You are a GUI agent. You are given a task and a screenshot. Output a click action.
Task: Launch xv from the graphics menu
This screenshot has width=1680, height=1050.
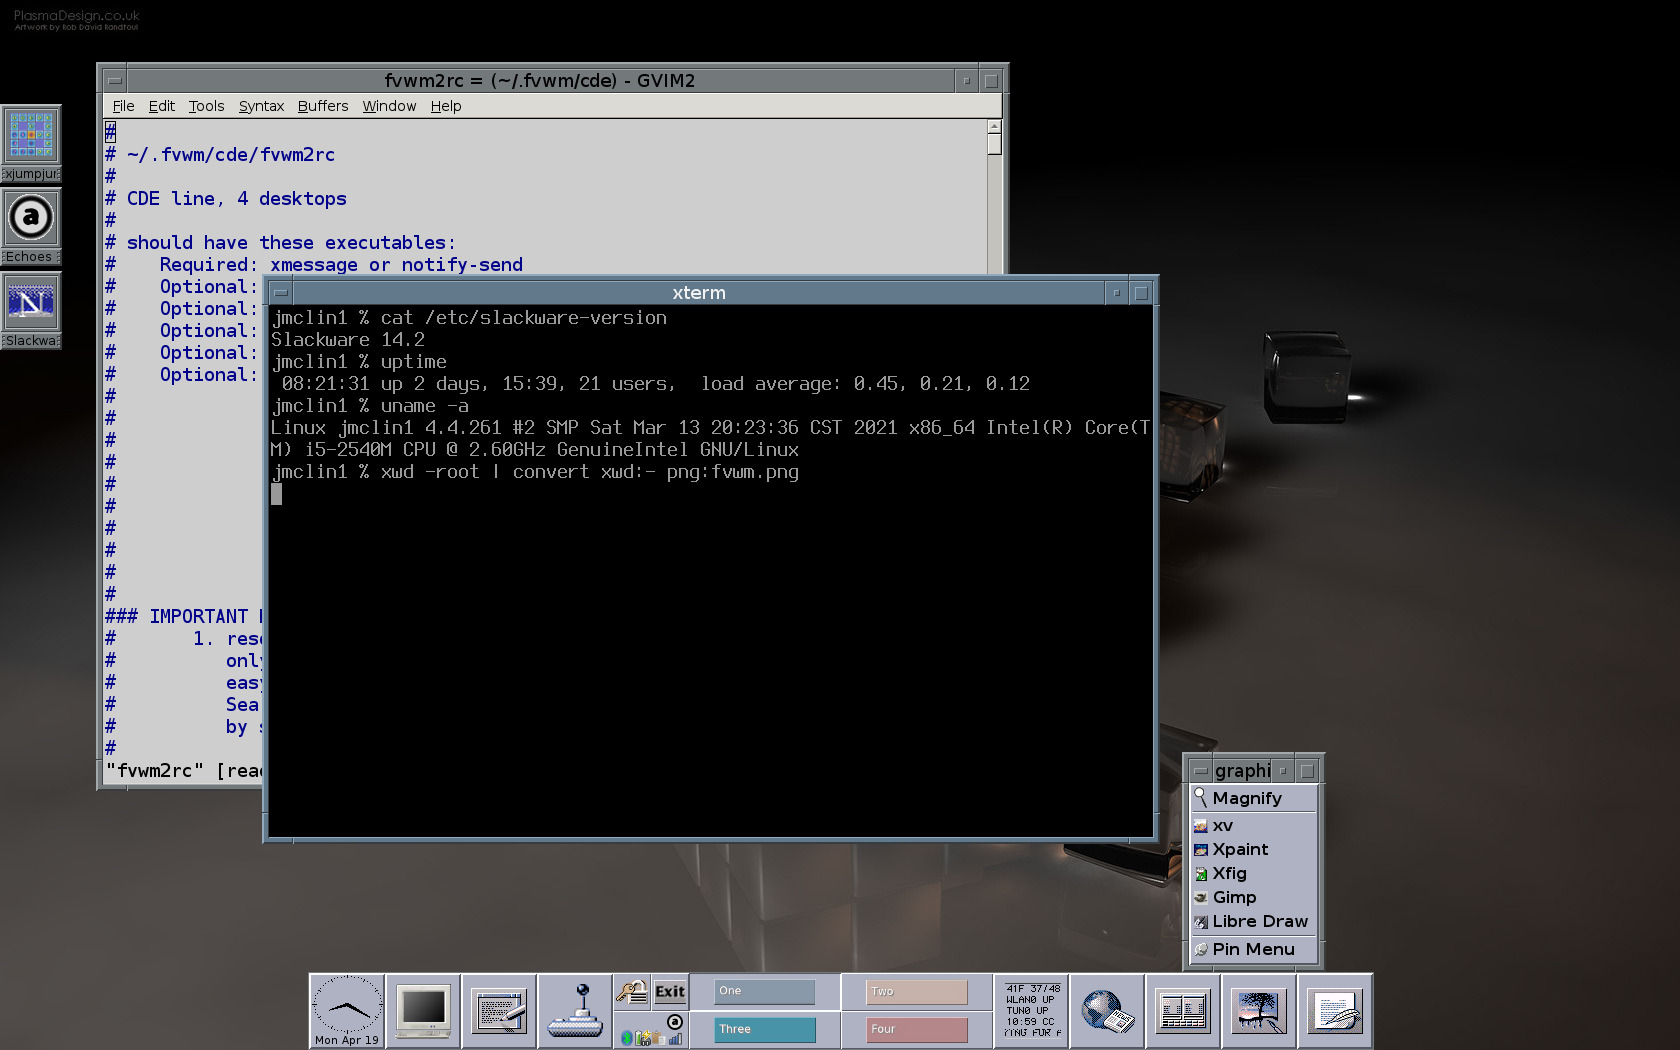[x=1254, y=826]
